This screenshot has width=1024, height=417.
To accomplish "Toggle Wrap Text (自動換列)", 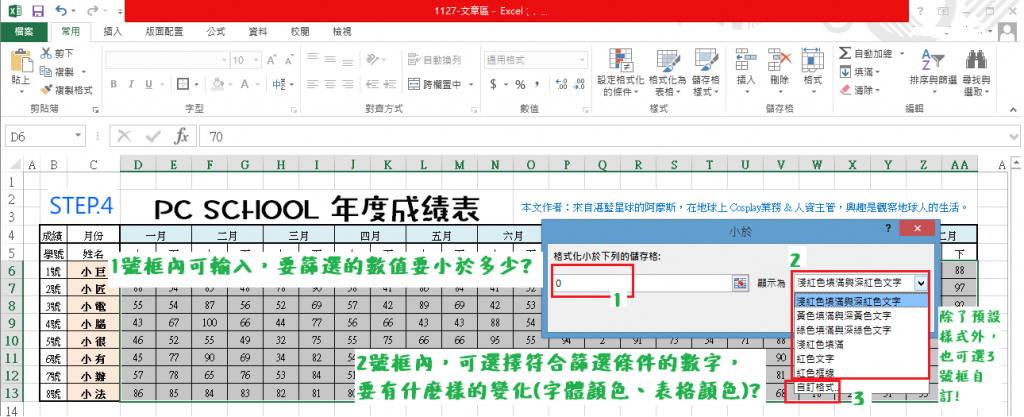I will 434,60.
